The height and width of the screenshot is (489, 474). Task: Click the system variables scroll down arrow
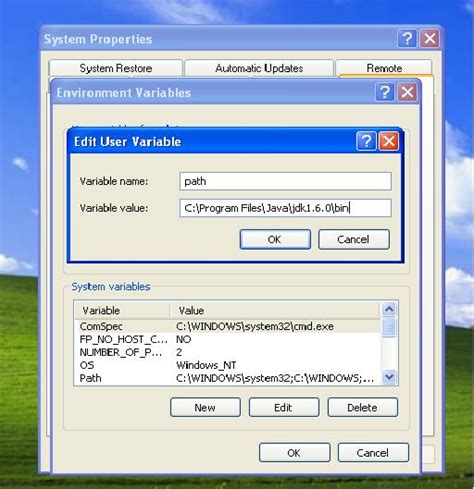389,377
